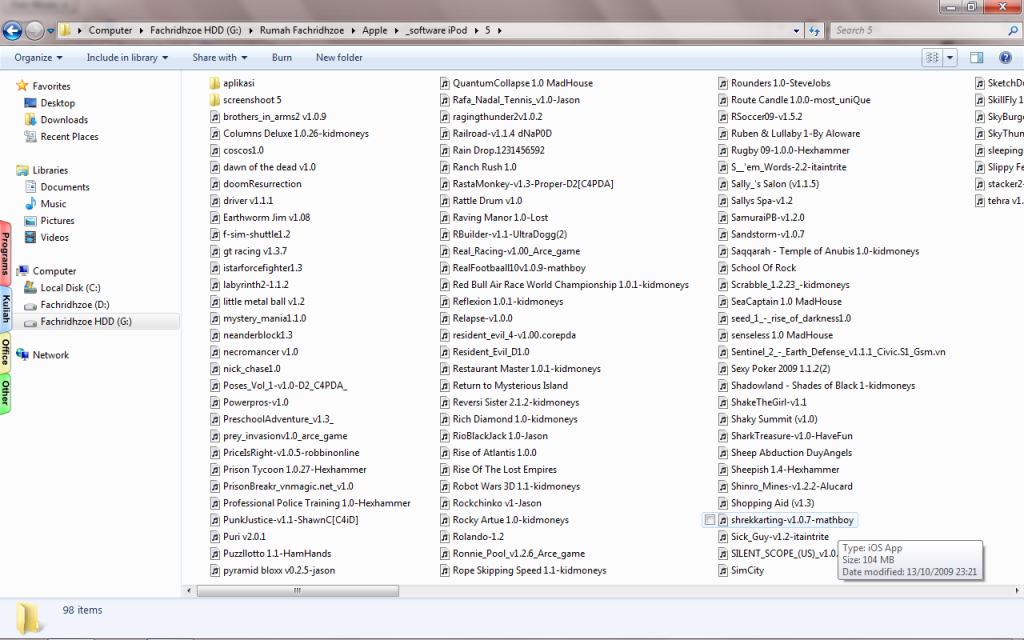Click the Desktop icon in Favorites

coord(30,103)
